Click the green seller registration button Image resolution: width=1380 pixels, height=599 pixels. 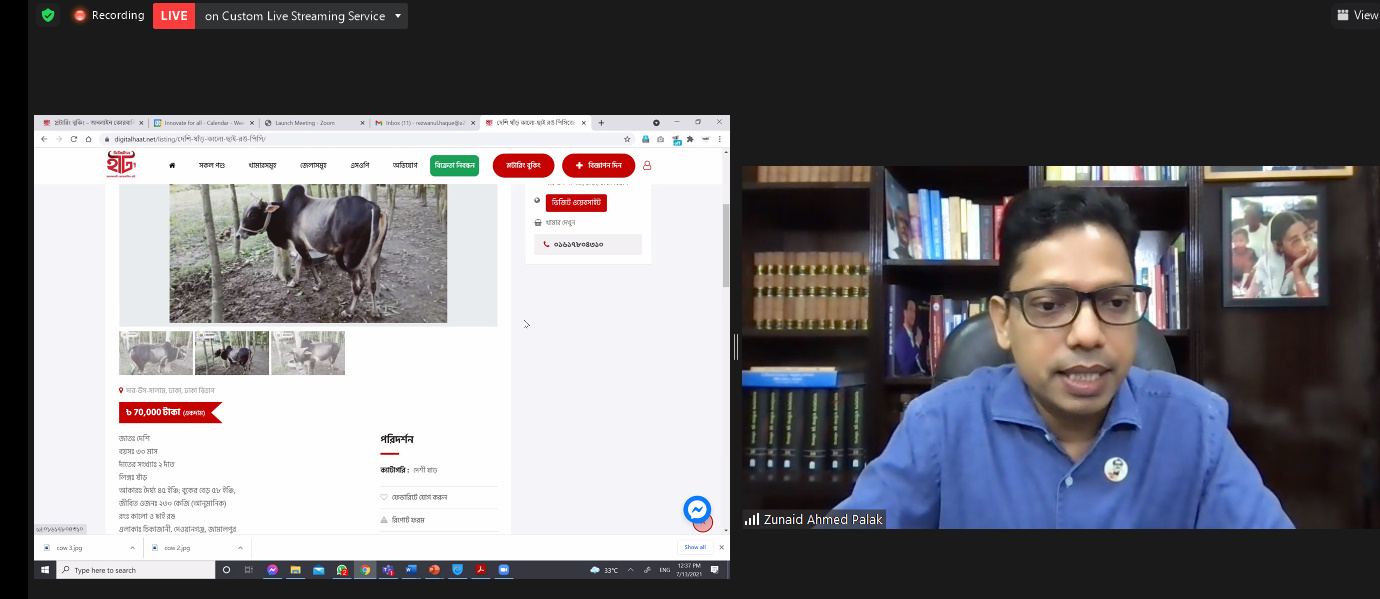[x=454, y=165]
